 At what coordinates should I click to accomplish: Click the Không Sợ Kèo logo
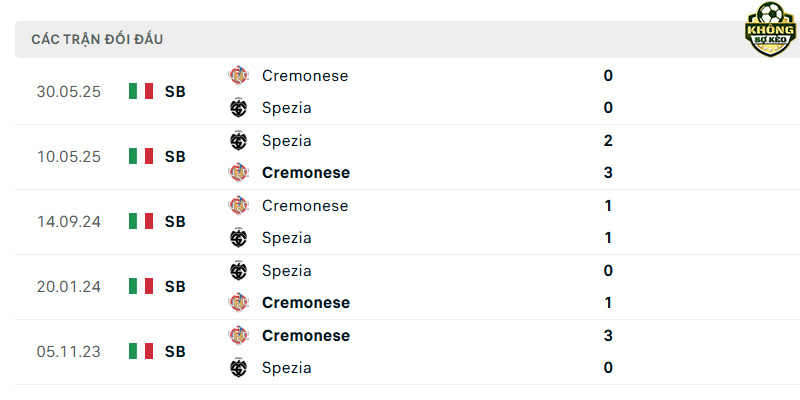pyautogui.click(x=770, y=29)
